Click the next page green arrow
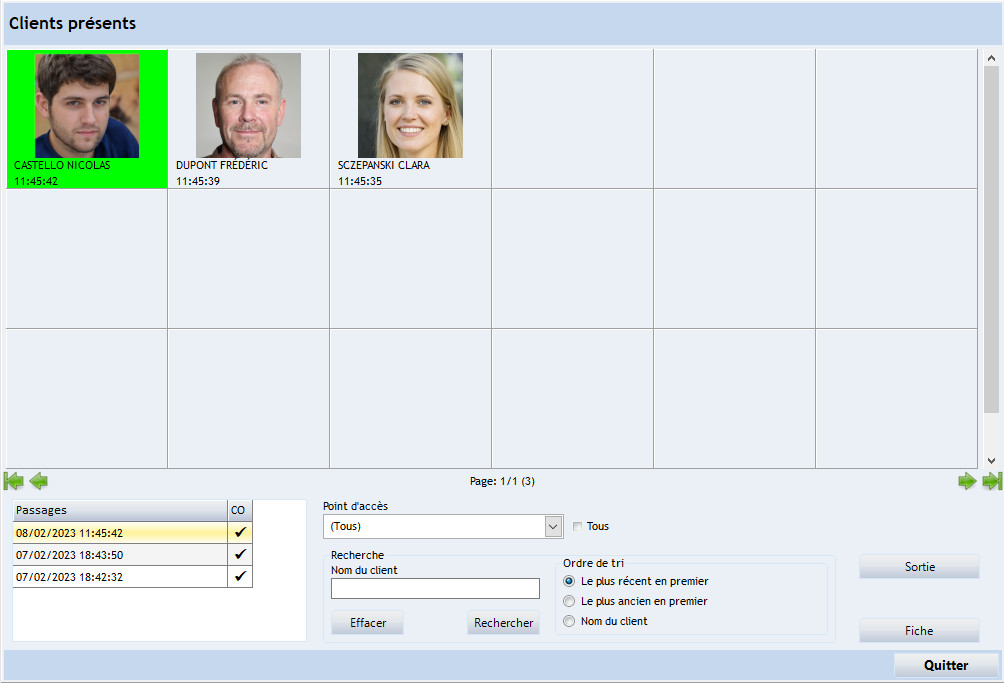Image resolution: width=1004 pixels, height=683 pixels. pyautogui.click(x=967, y=481)
